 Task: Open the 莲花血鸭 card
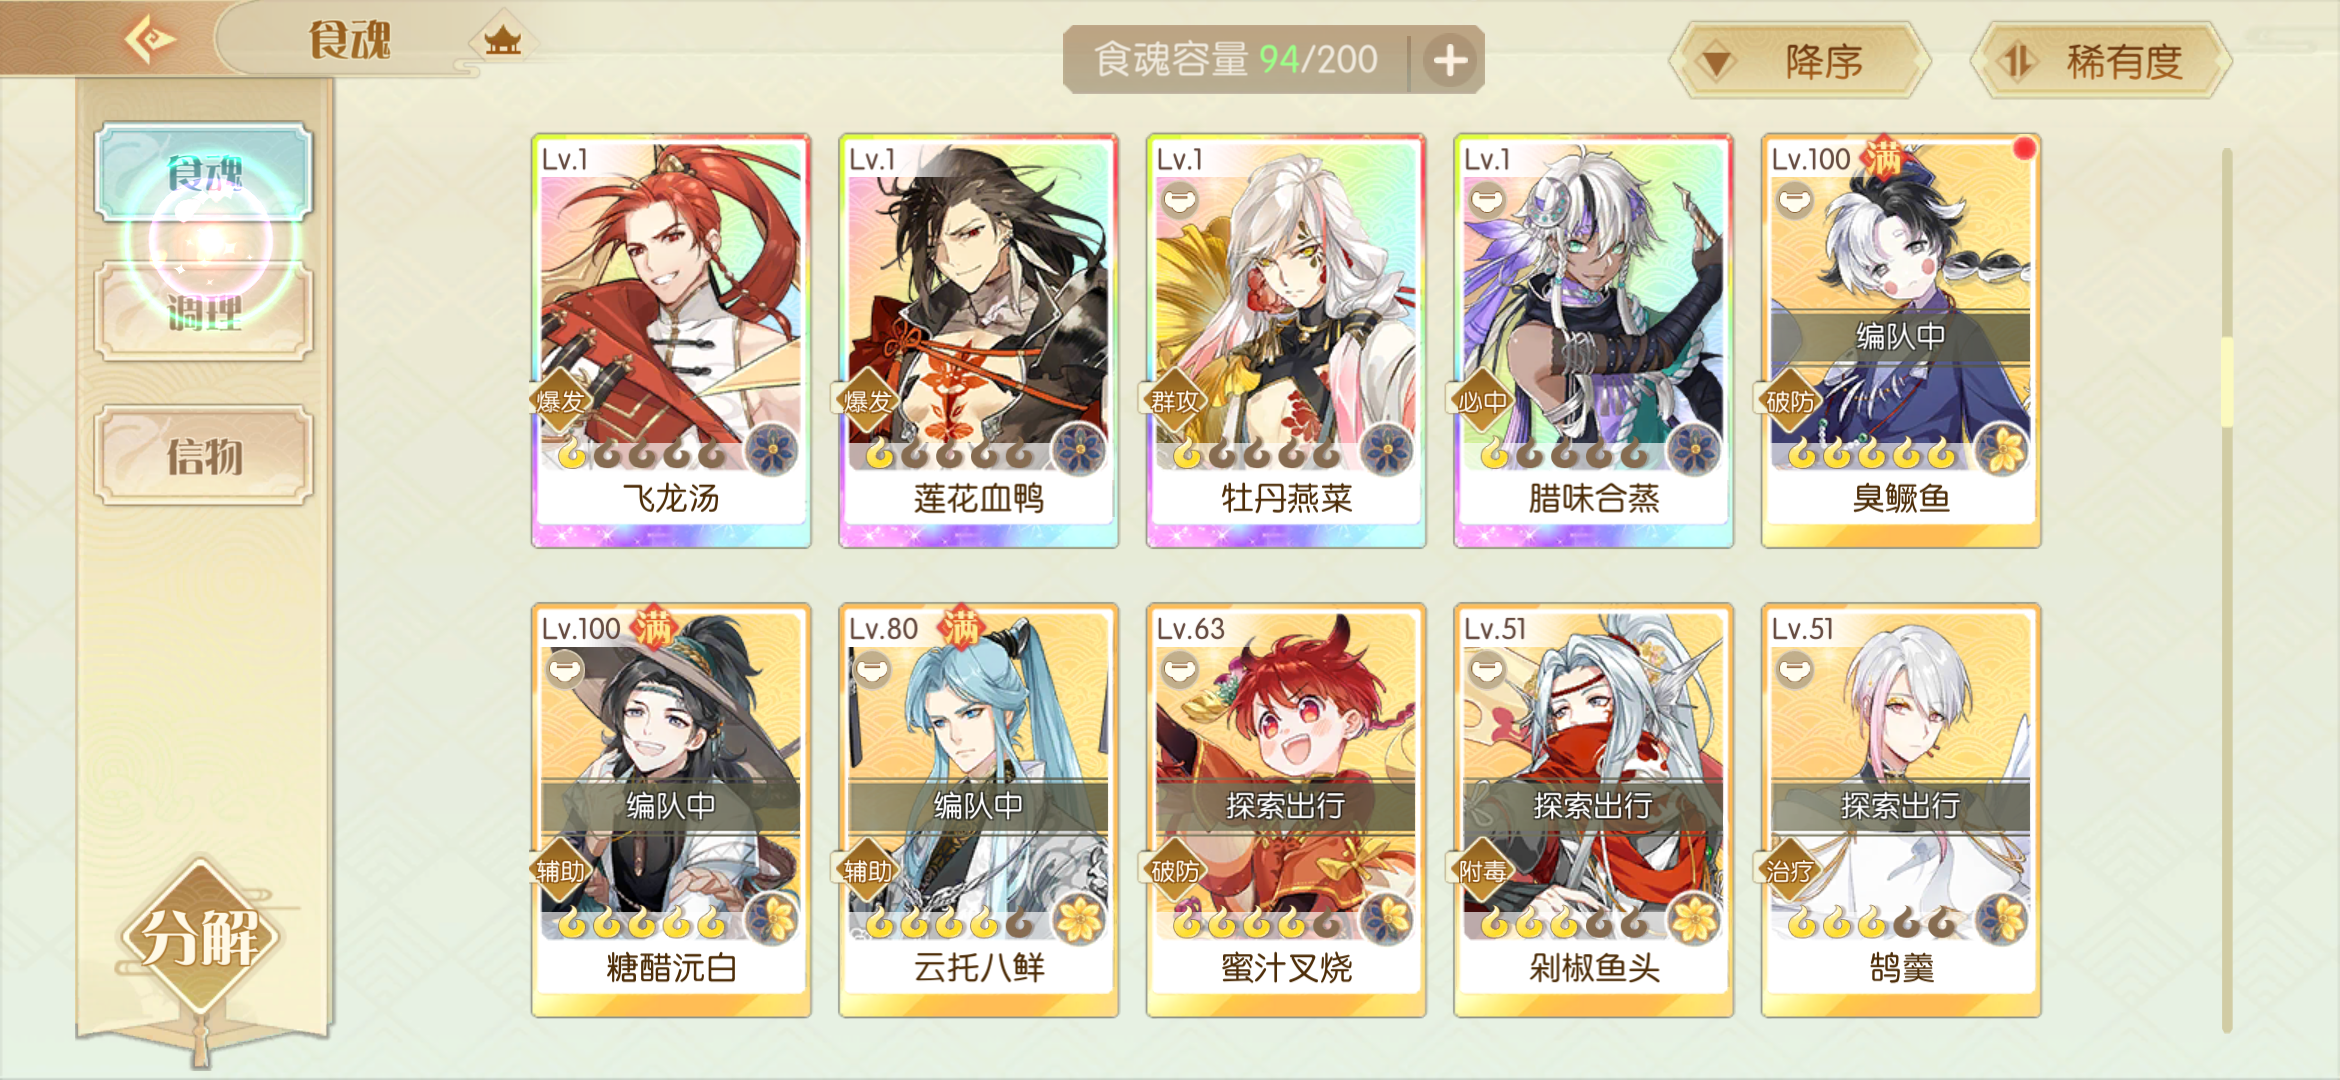(x=978, y=340)
